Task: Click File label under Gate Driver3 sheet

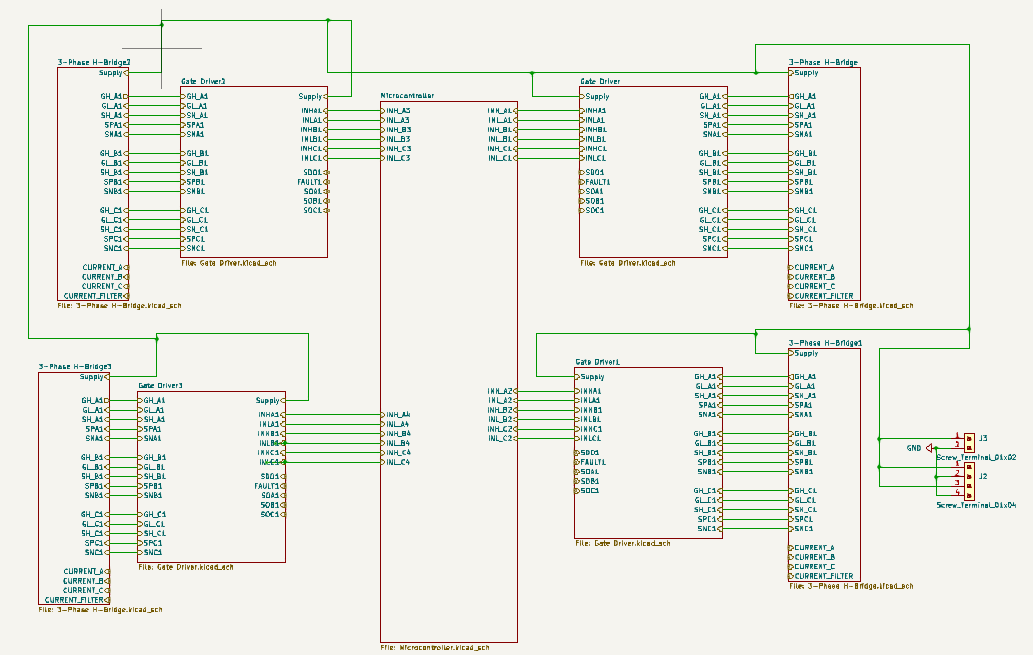Action: click(186, 567)
